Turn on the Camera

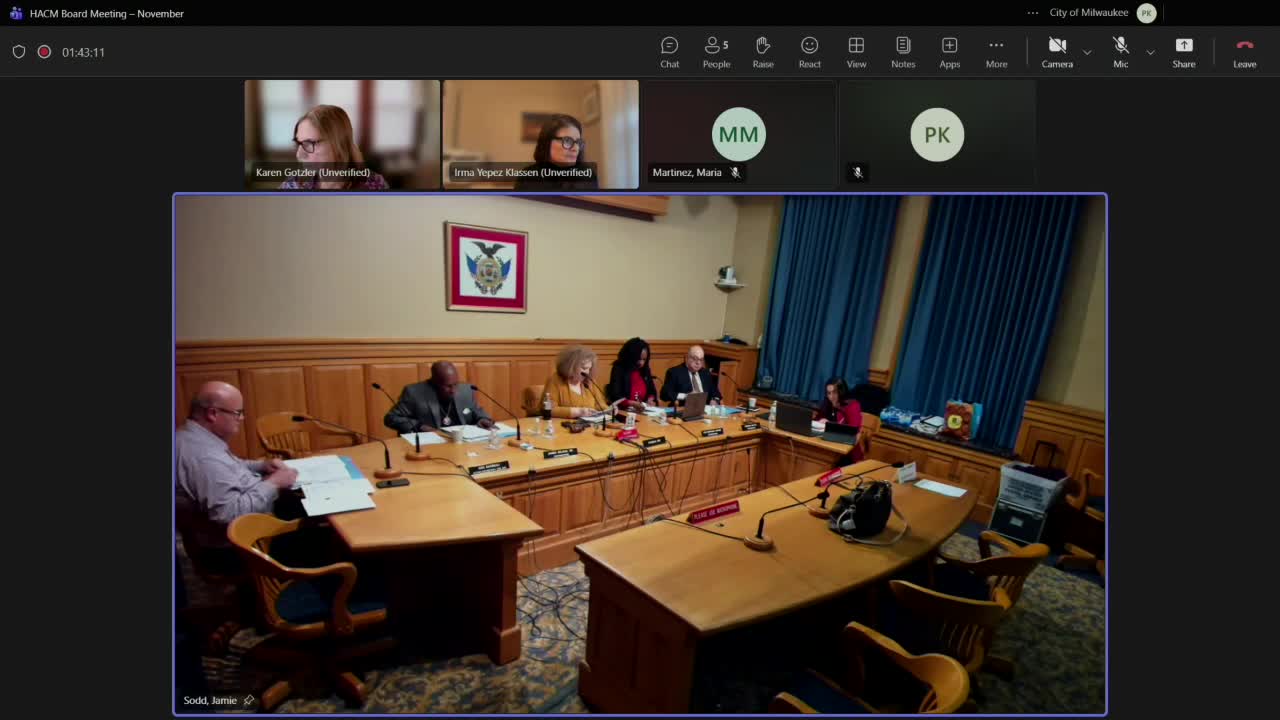pos(1056,52)
